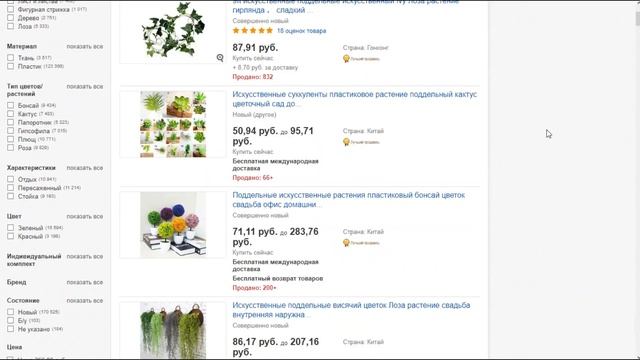Click the top-rated seller badge for the bonsai listing
640x360 pixels.
pos(361,243)
